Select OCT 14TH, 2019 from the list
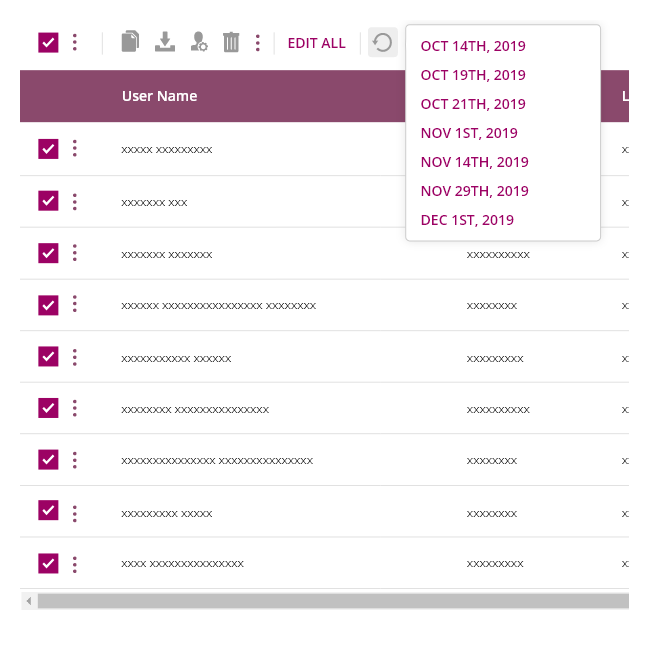The width and height of the screenshot is (646, 646). [473, 46]
